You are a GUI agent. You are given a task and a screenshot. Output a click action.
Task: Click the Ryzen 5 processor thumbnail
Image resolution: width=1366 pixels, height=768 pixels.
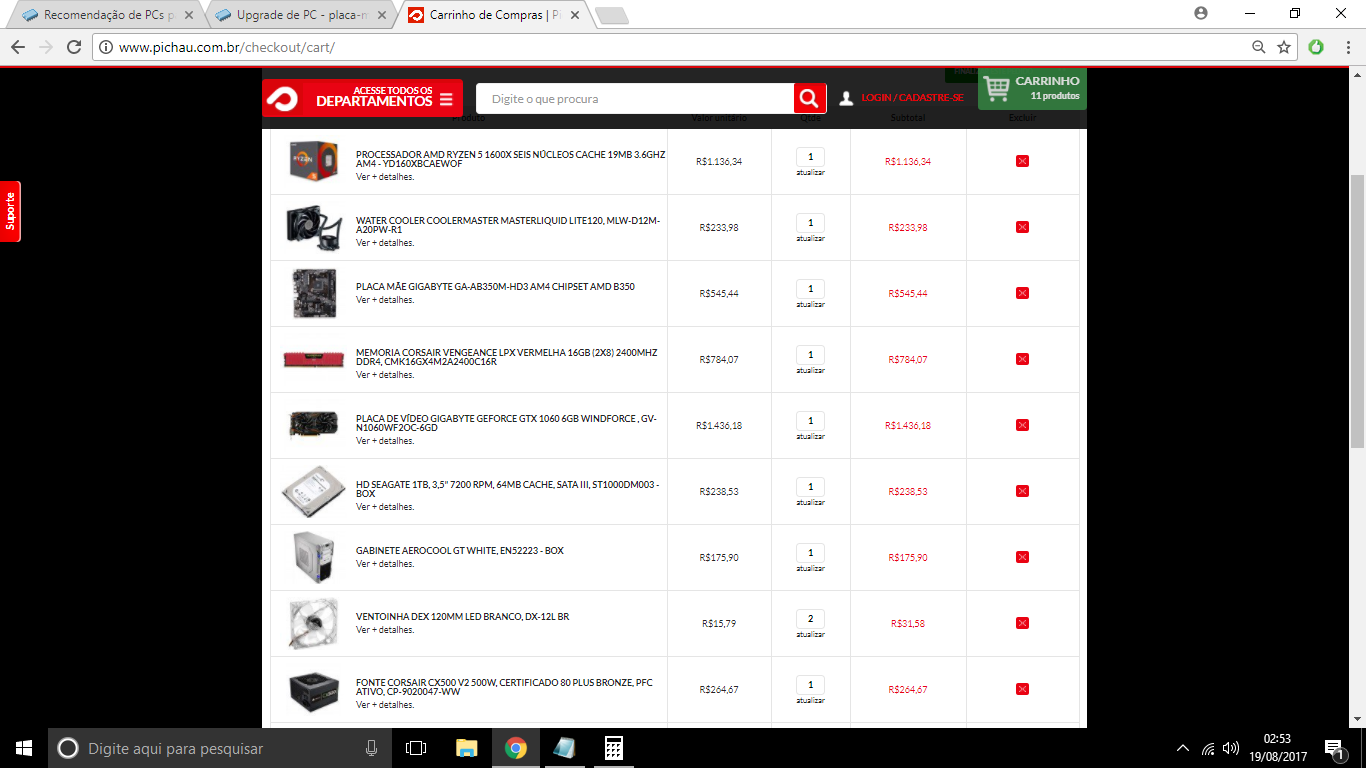point(313,161)
